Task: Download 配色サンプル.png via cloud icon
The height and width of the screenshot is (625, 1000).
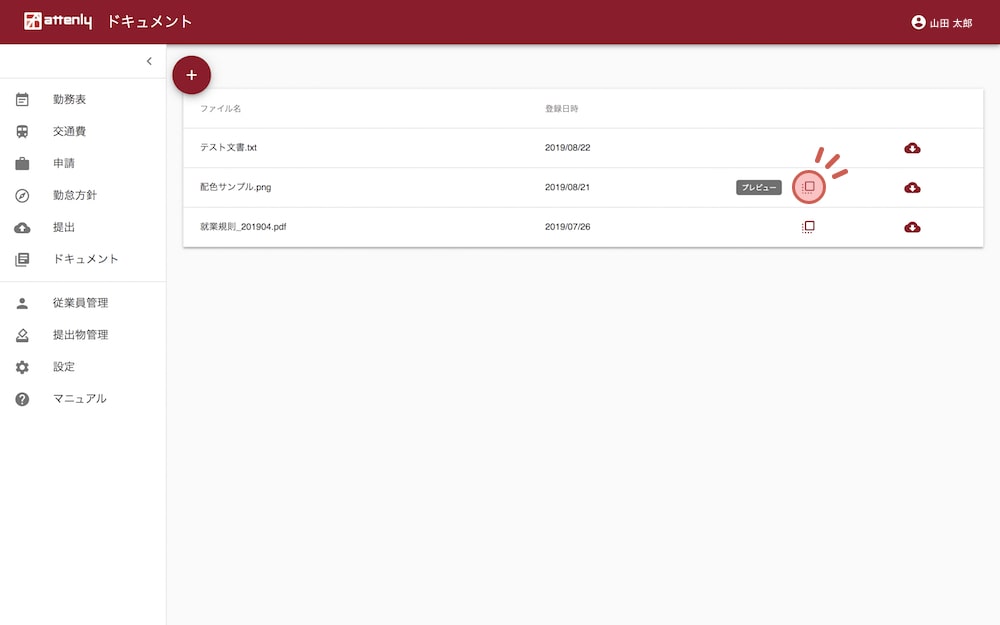Action: point(912,188)
